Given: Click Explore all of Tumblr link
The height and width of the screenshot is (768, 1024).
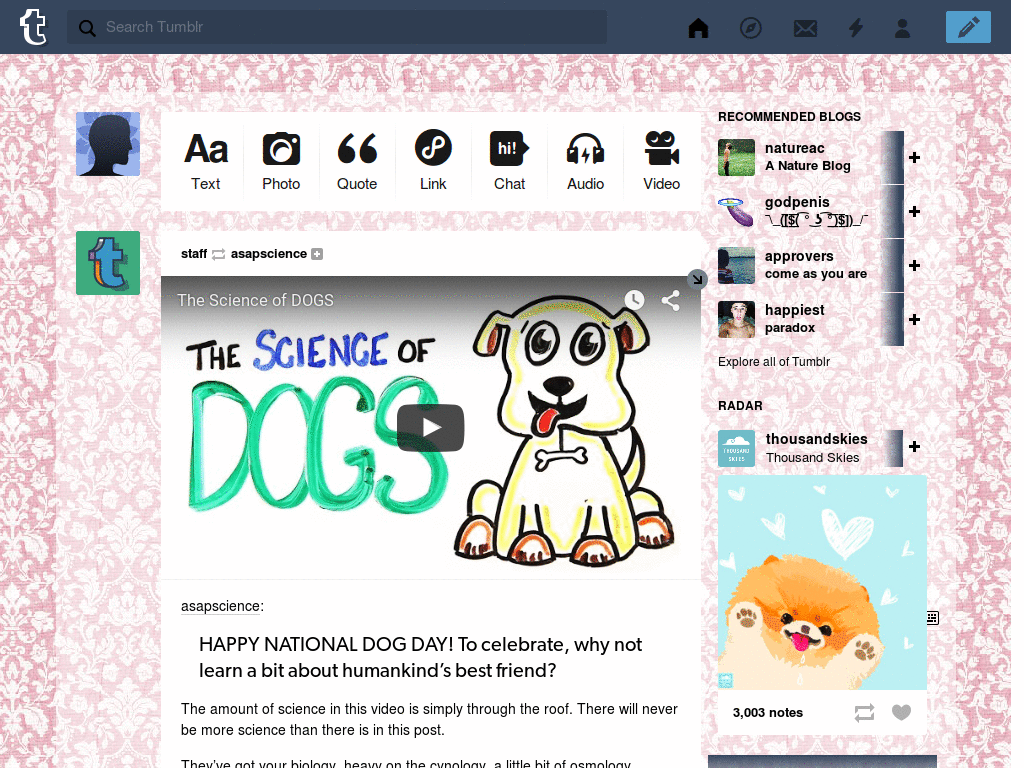Looking at the screenshot, I should coord(774,362).
